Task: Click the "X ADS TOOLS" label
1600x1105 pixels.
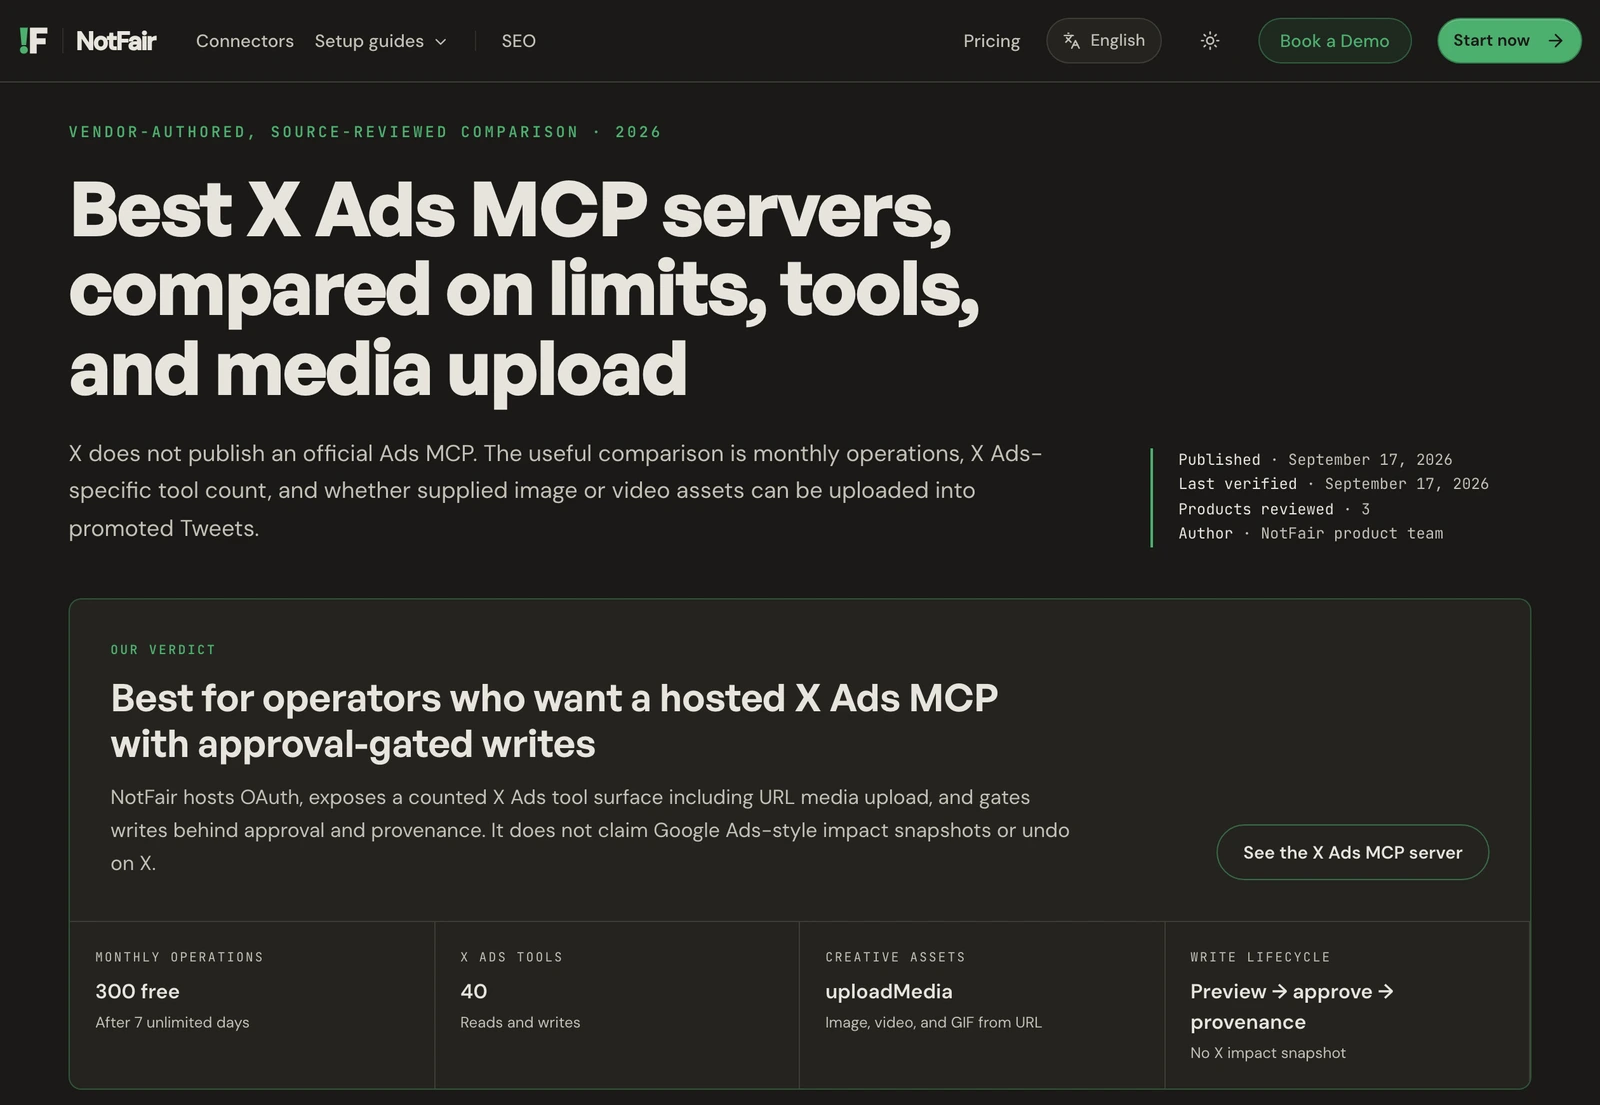Action: coord(511,957)
